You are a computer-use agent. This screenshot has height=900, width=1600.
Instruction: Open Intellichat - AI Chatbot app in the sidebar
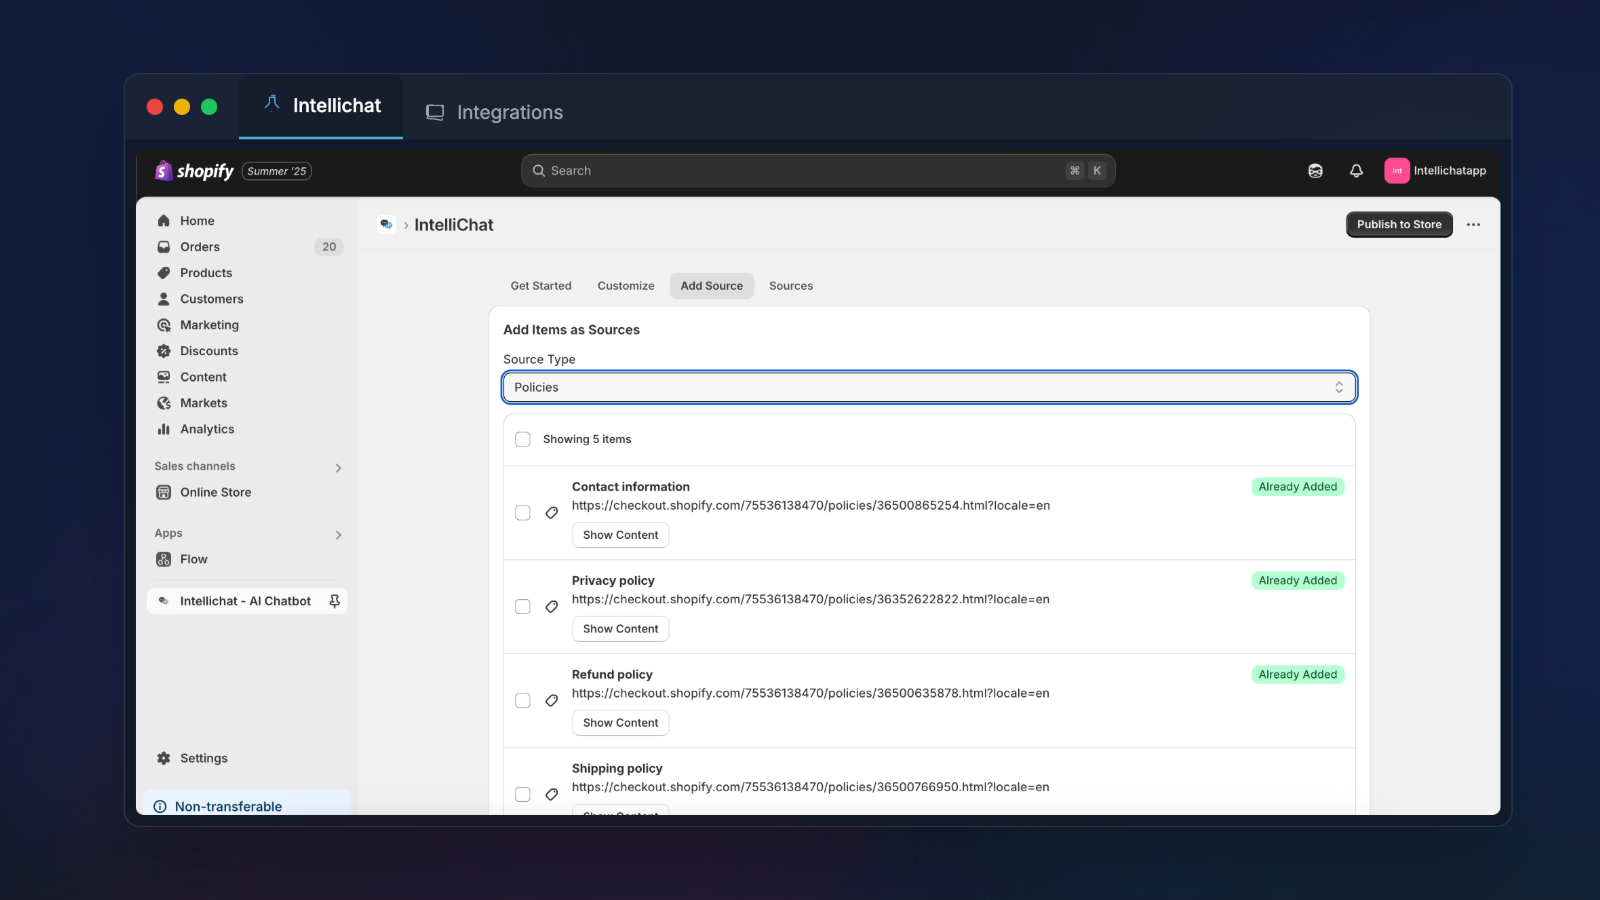point(245,601)
